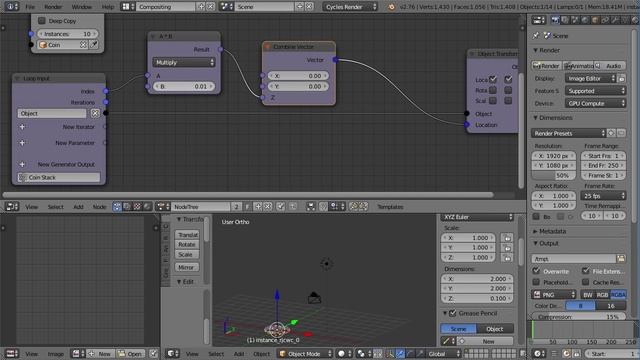Adjust the Compression 15% slider
640x360 pixels.
579,317
